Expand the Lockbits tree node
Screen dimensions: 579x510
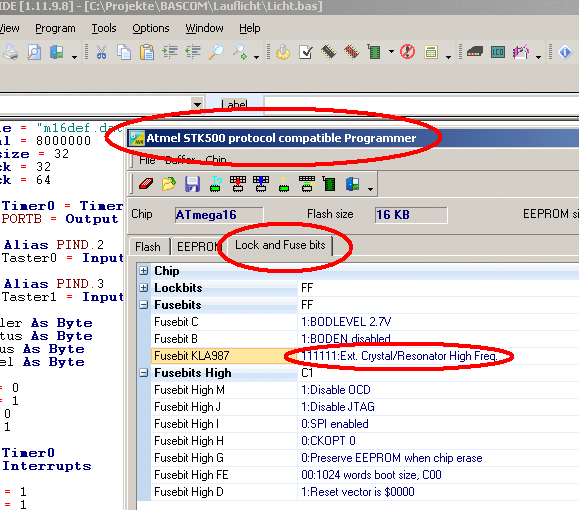point(144,288)
